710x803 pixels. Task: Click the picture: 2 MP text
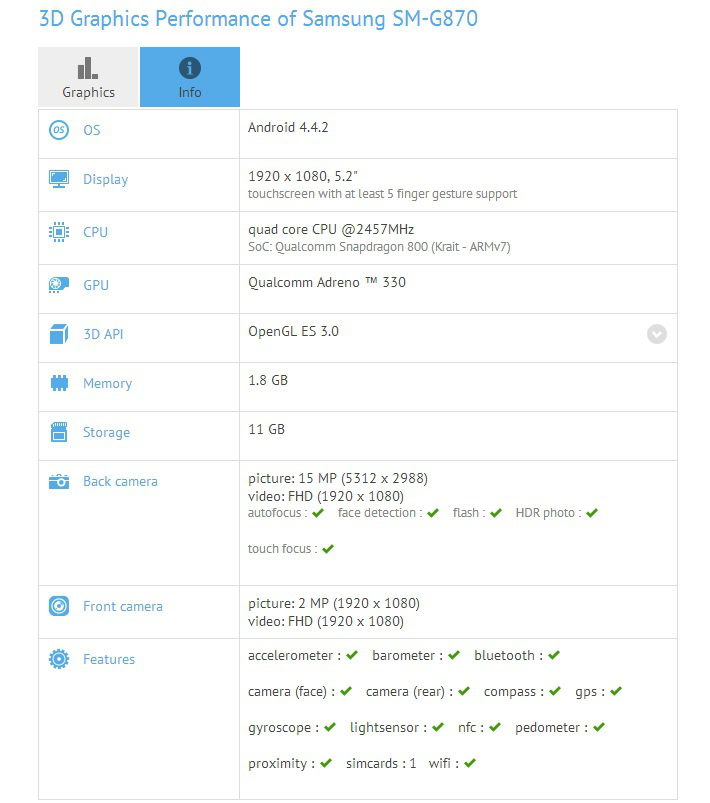[x=334, y=603]
